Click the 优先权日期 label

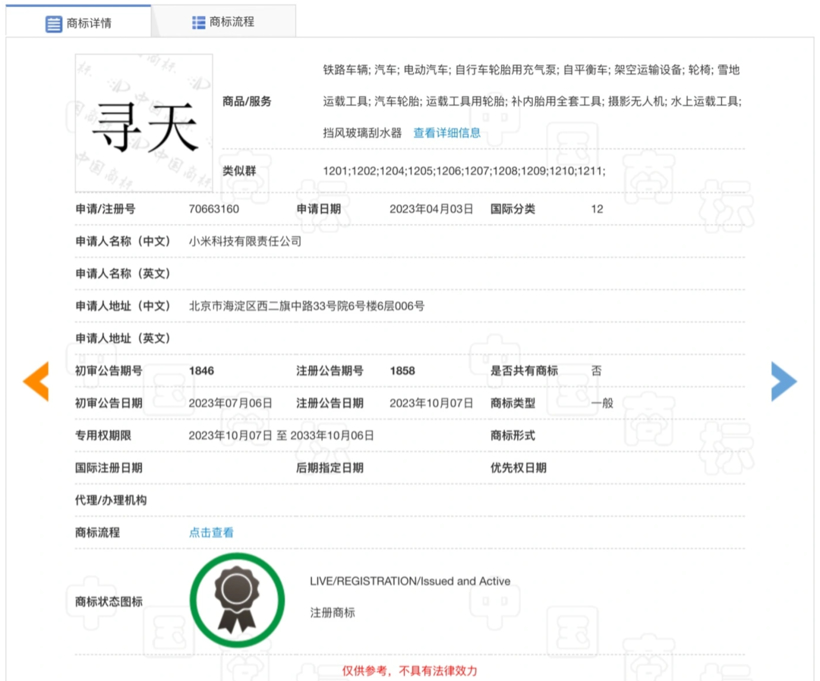(x=518, y=468)
